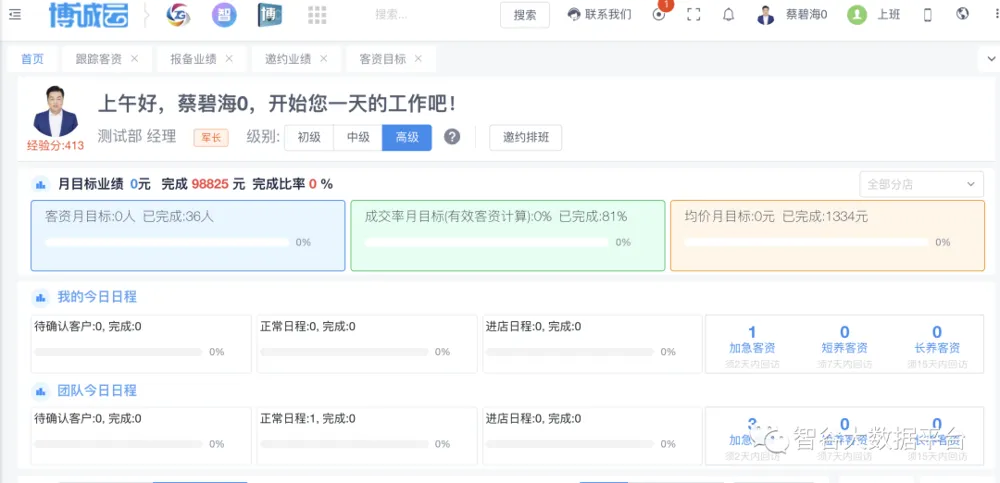Open the apps grid icon
The width and height of the screenshot is (1000, 483).
pos(317,15)
